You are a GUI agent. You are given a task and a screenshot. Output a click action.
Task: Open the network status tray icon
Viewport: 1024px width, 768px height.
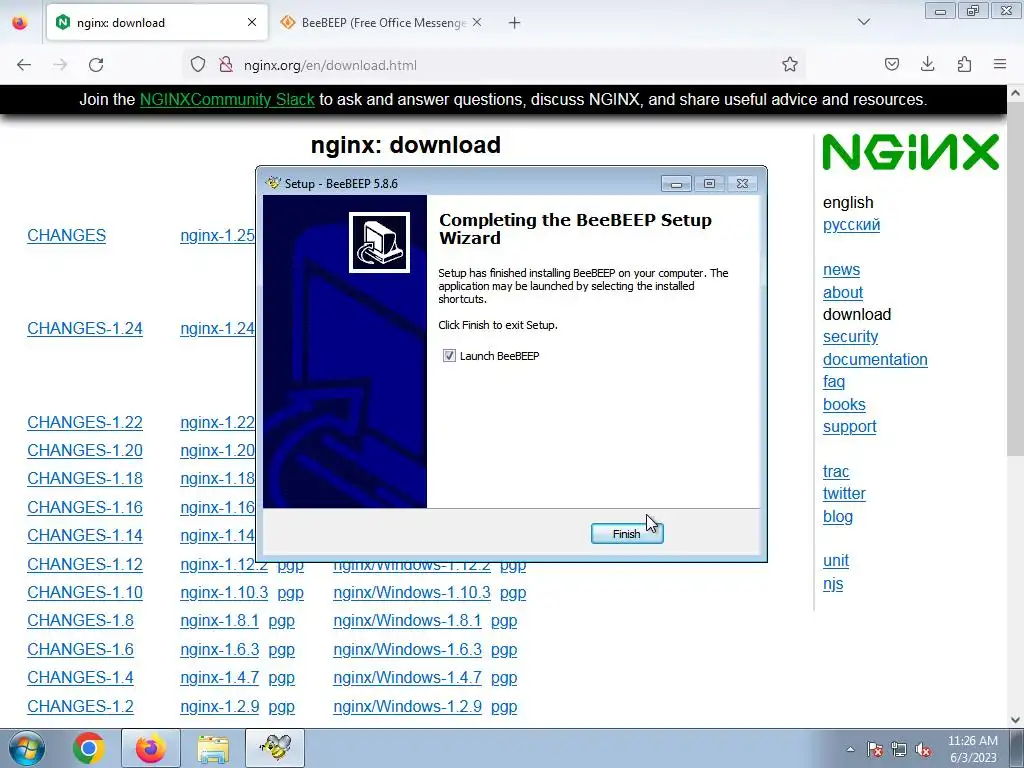click(x=899, y=750)
